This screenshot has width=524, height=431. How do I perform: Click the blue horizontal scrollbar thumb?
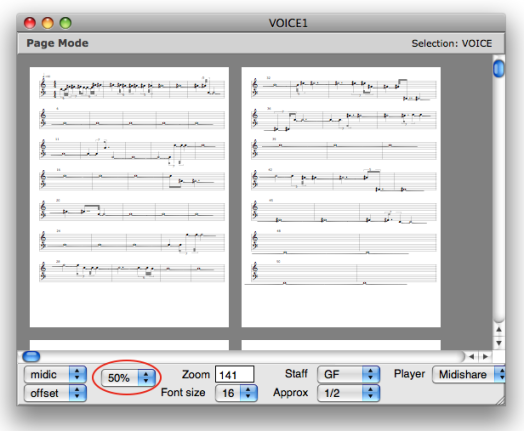[31, 356]
